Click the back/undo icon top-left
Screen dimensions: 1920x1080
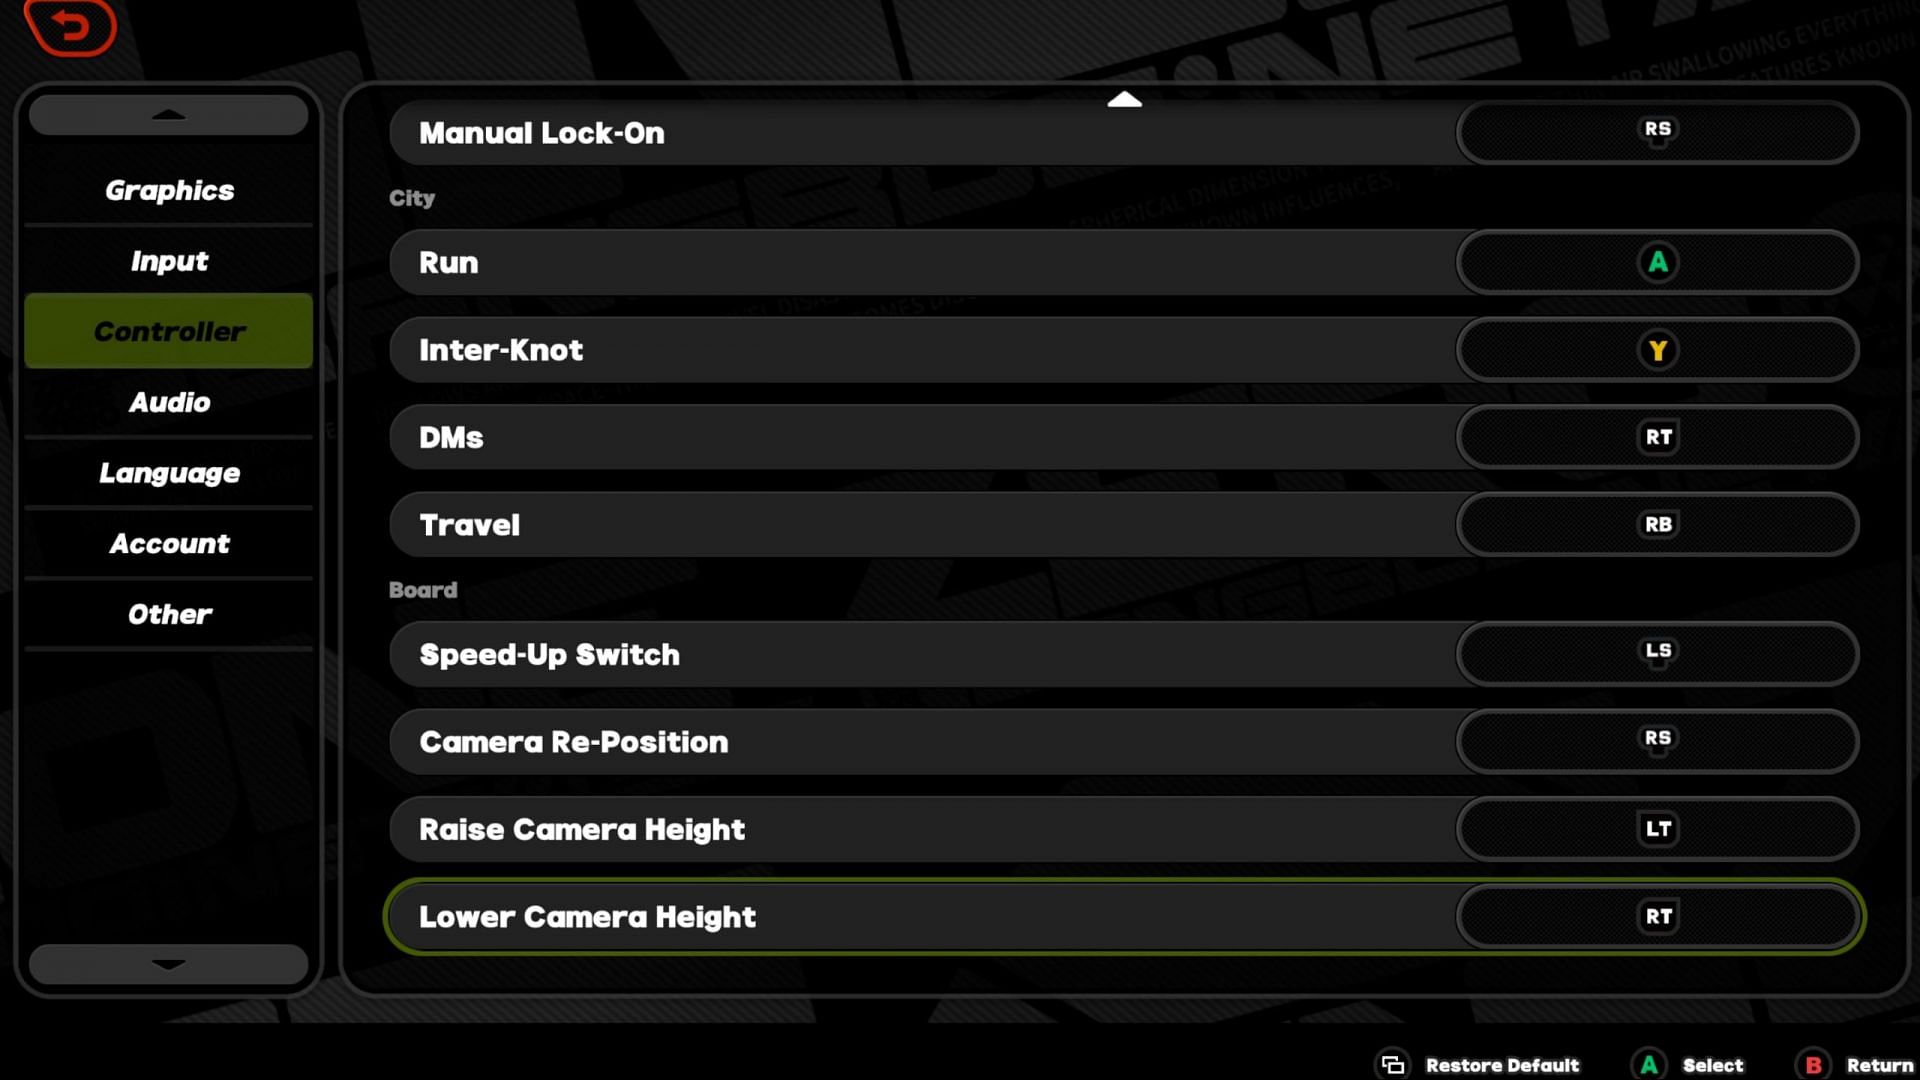[71, 28]
